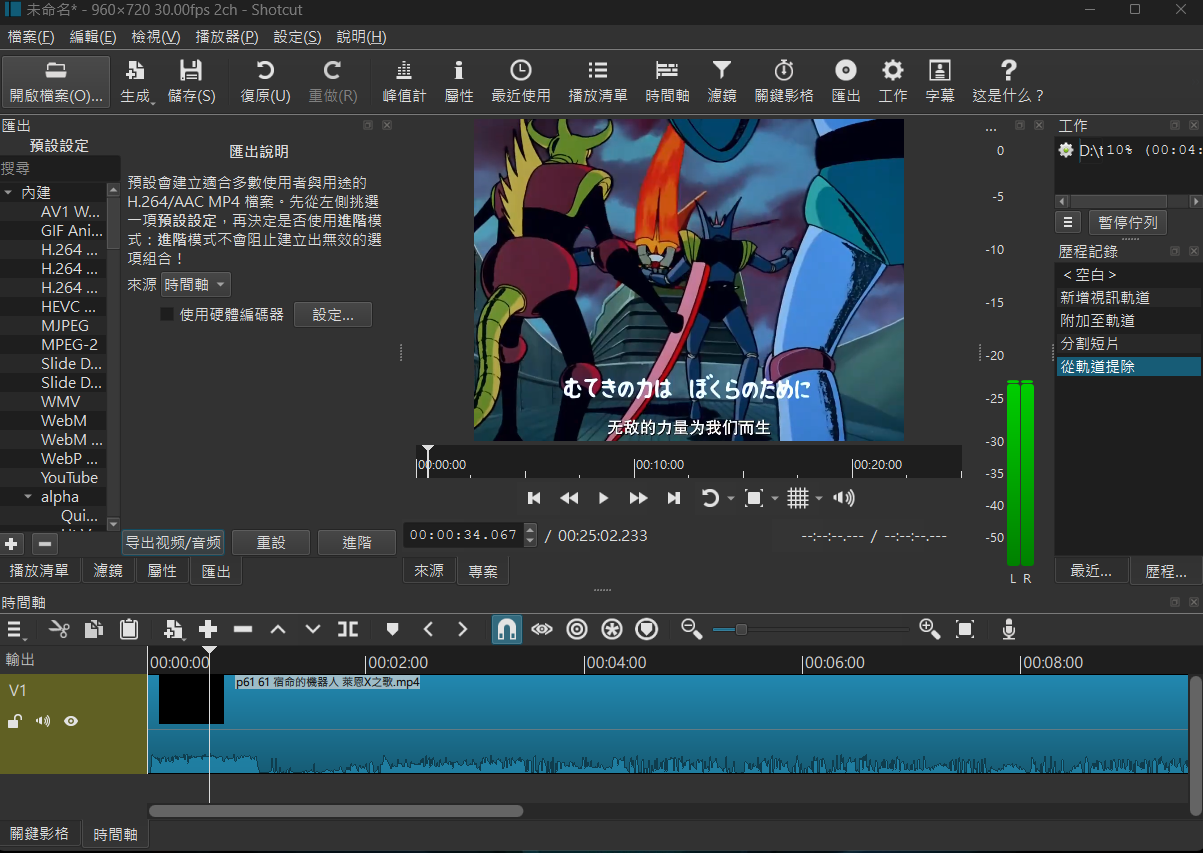The image size is (1203, 853).
Task: Switch to the 專案 player tab
Action: [483, 571]
